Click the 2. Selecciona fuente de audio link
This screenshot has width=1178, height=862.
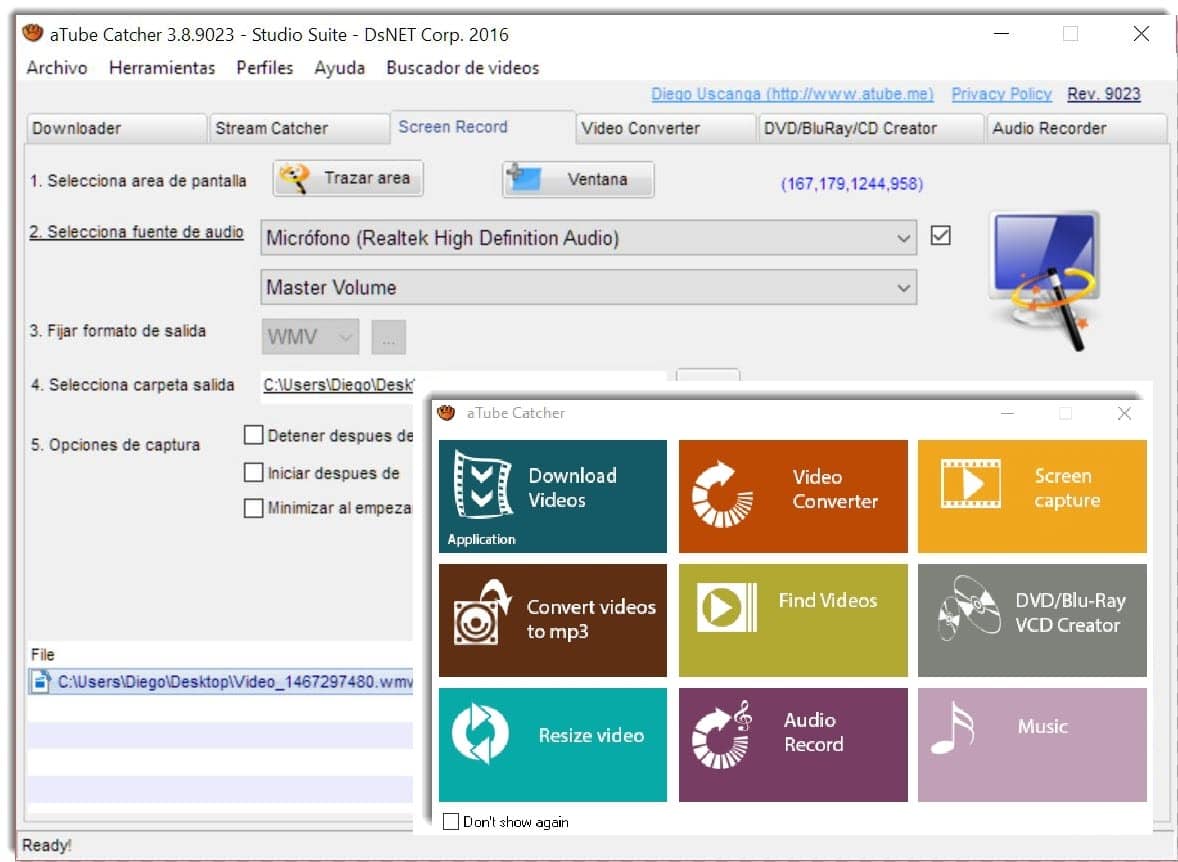(136, 231)
